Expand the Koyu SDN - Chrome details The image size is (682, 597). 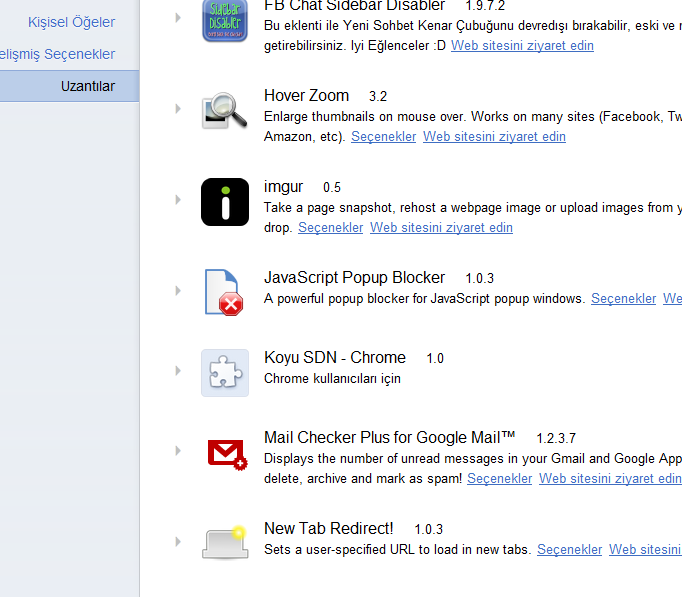pyautogui.click(x=178, y=370)
